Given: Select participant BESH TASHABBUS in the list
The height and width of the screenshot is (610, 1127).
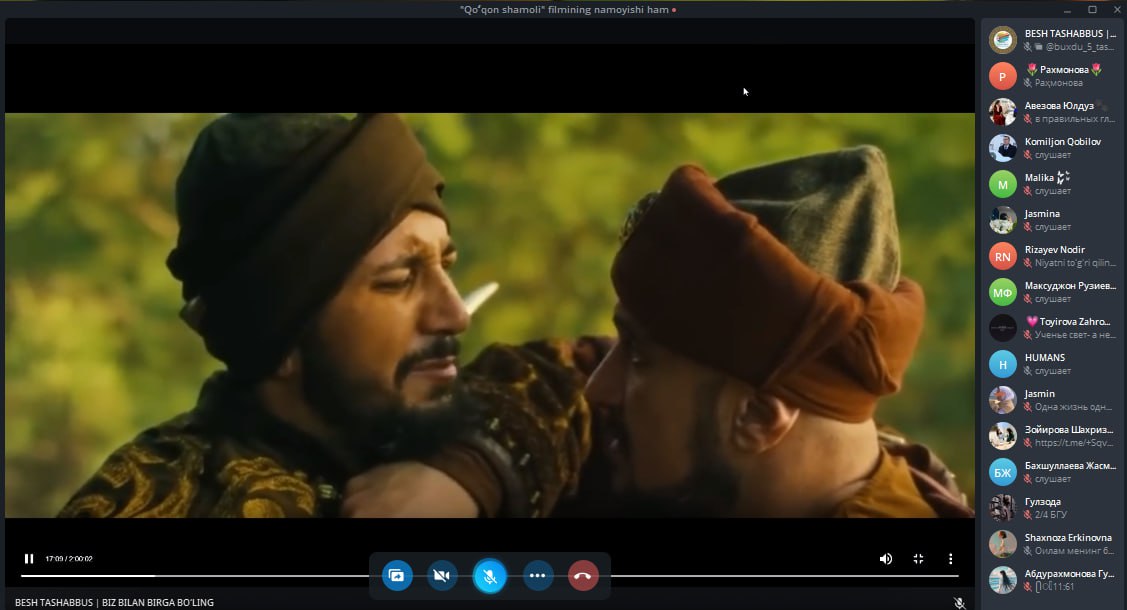Looking at the screenshot, I should coord(1052,40).
